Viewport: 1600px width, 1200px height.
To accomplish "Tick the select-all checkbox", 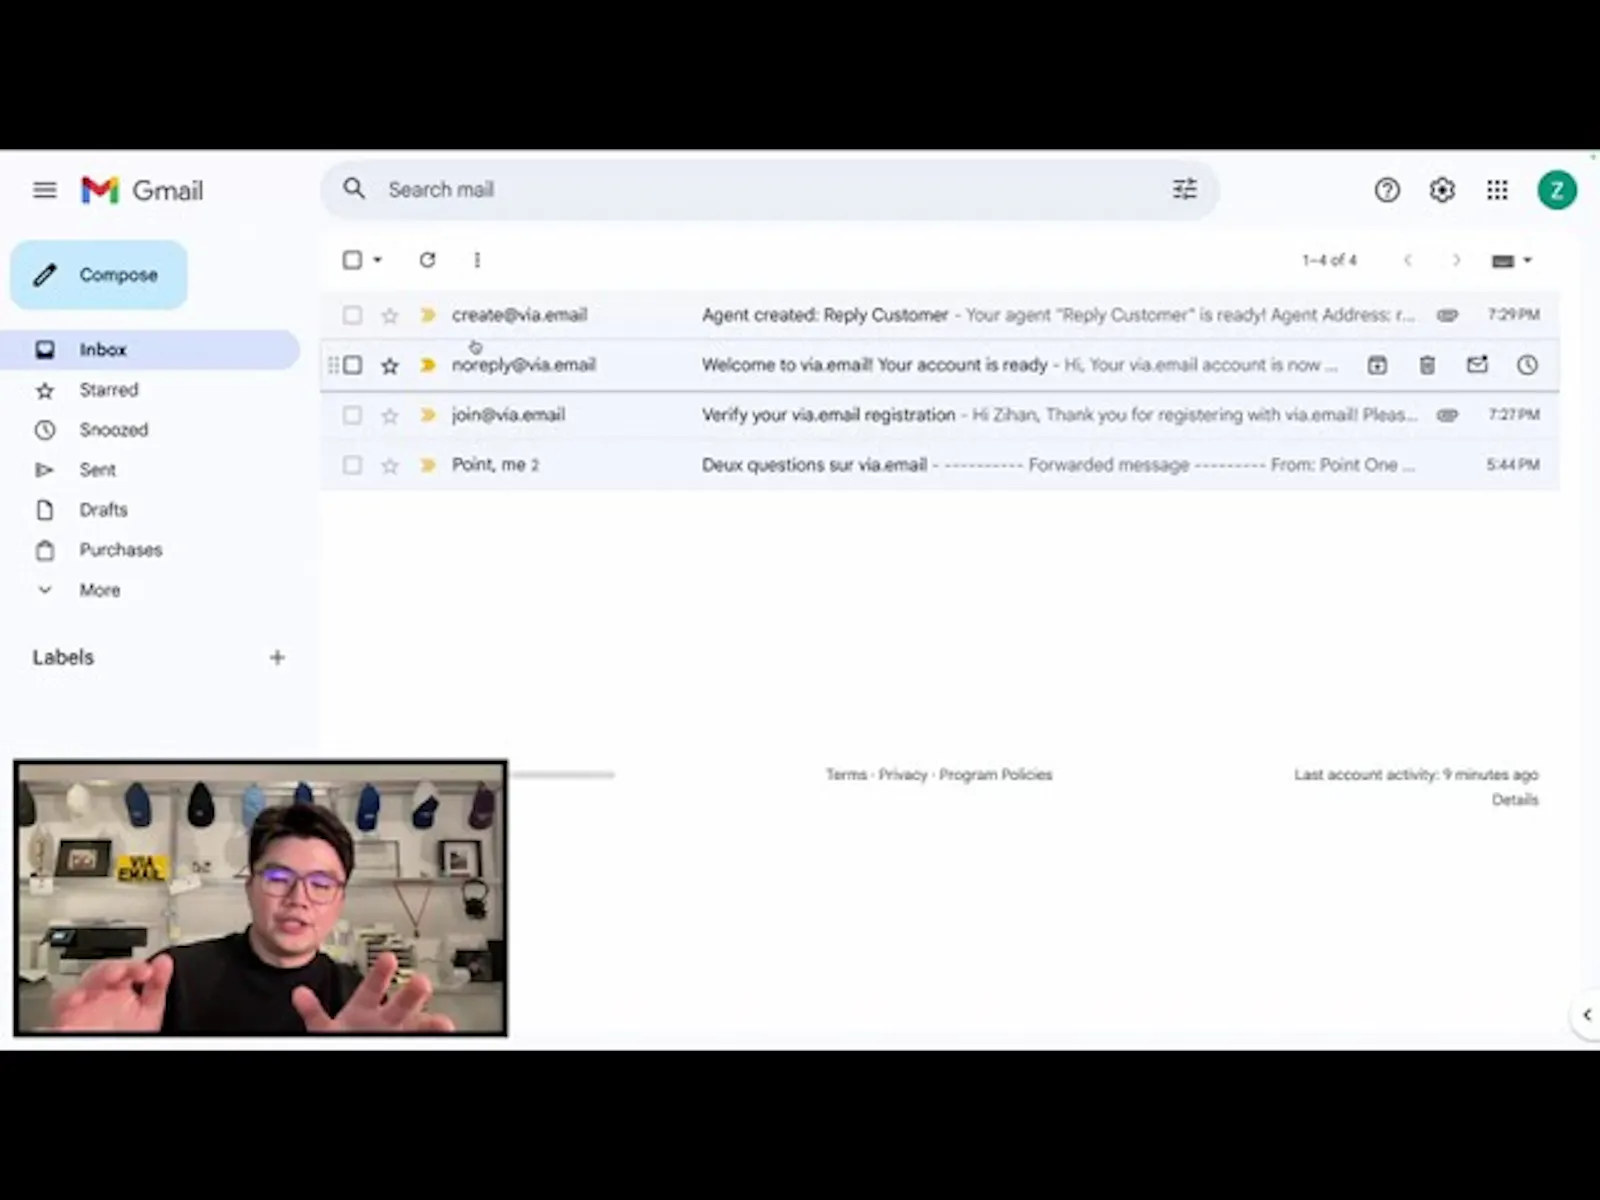I will click(352, 260).
